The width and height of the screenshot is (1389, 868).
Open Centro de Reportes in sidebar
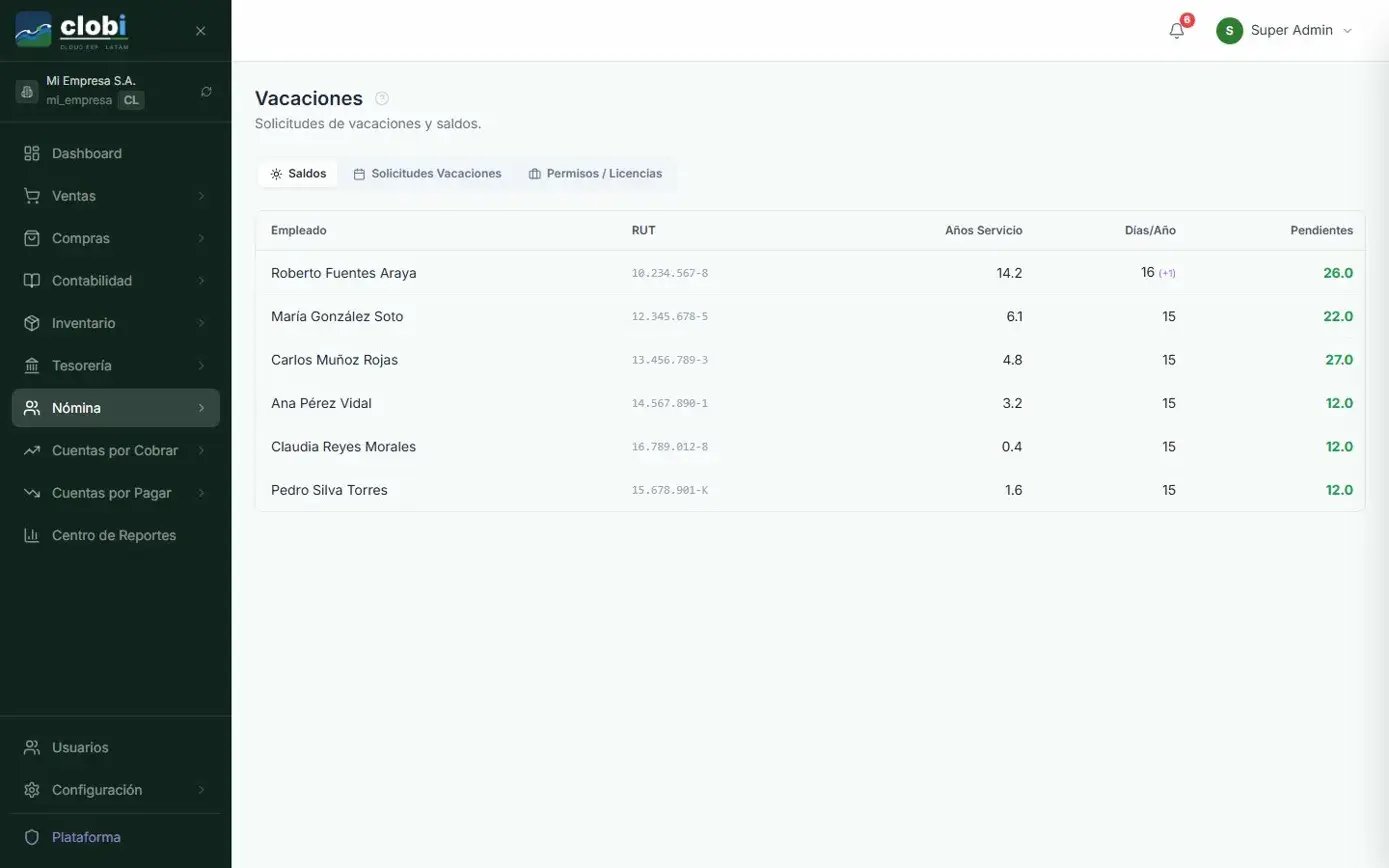click(113, 535)
